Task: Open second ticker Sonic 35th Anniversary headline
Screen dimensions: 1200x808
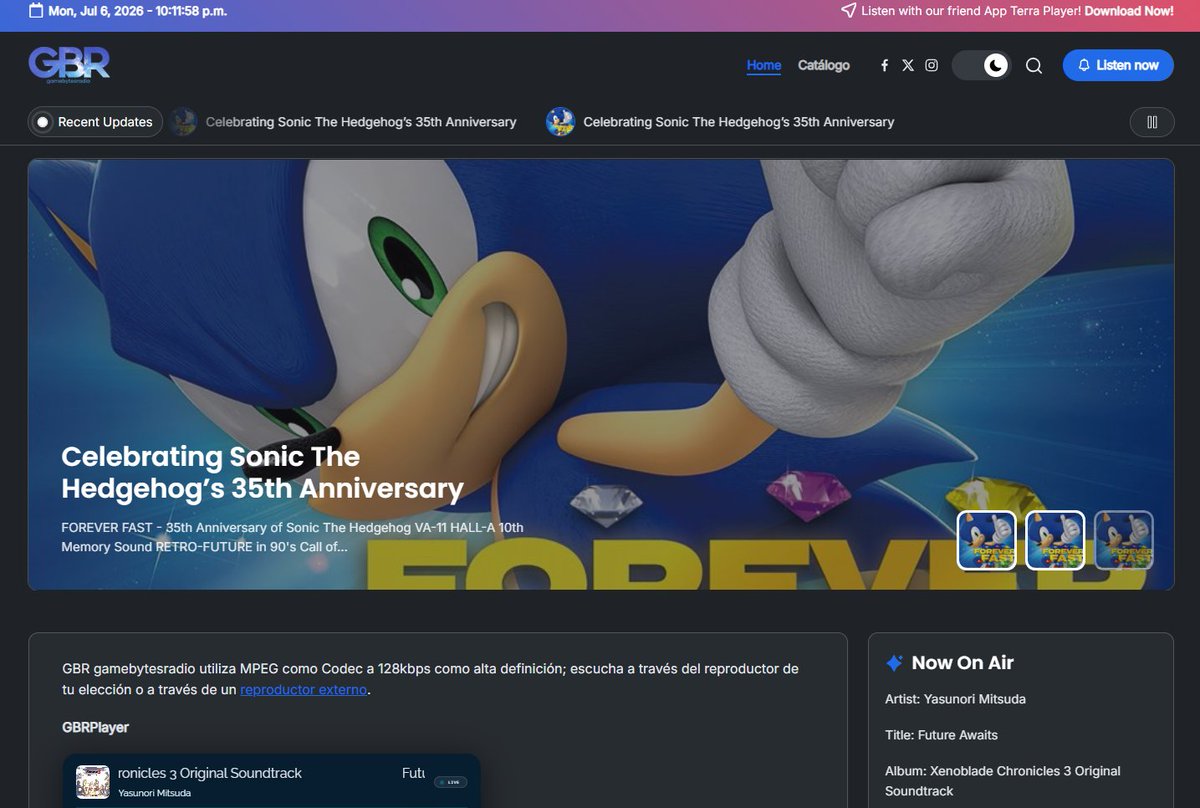Action: 739,122
